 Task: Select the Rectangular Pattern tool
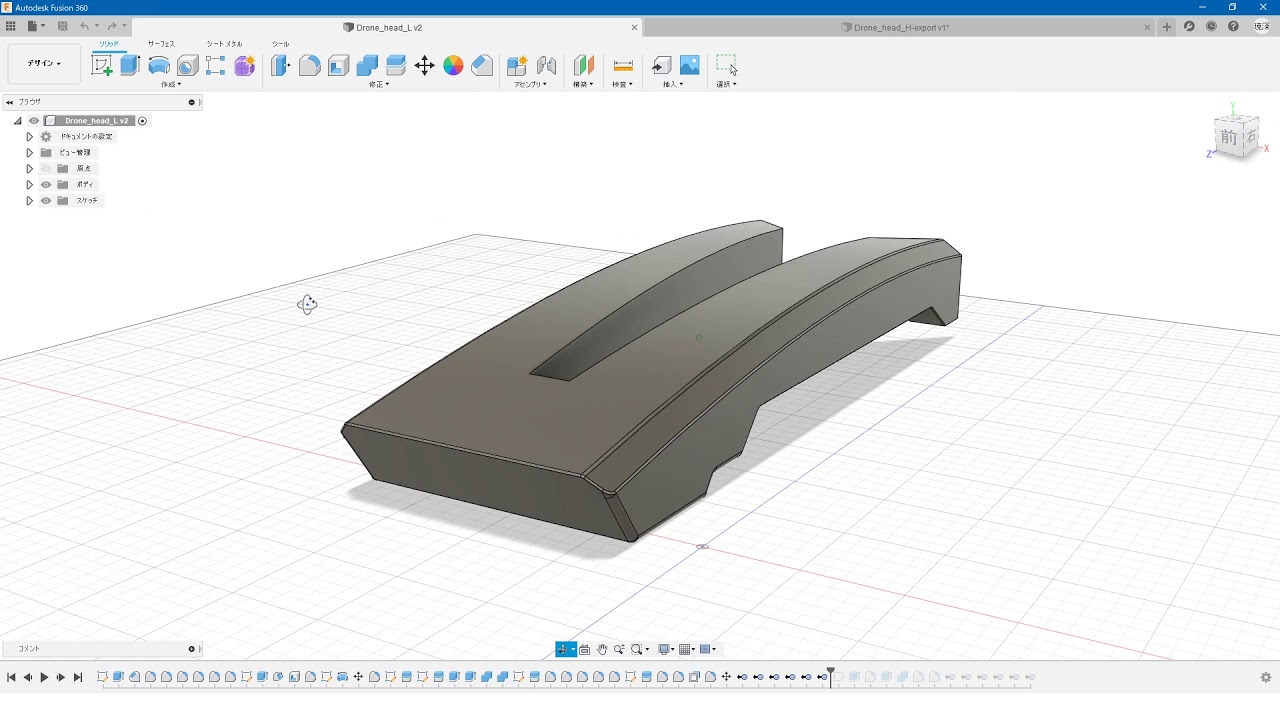point(216,66)
